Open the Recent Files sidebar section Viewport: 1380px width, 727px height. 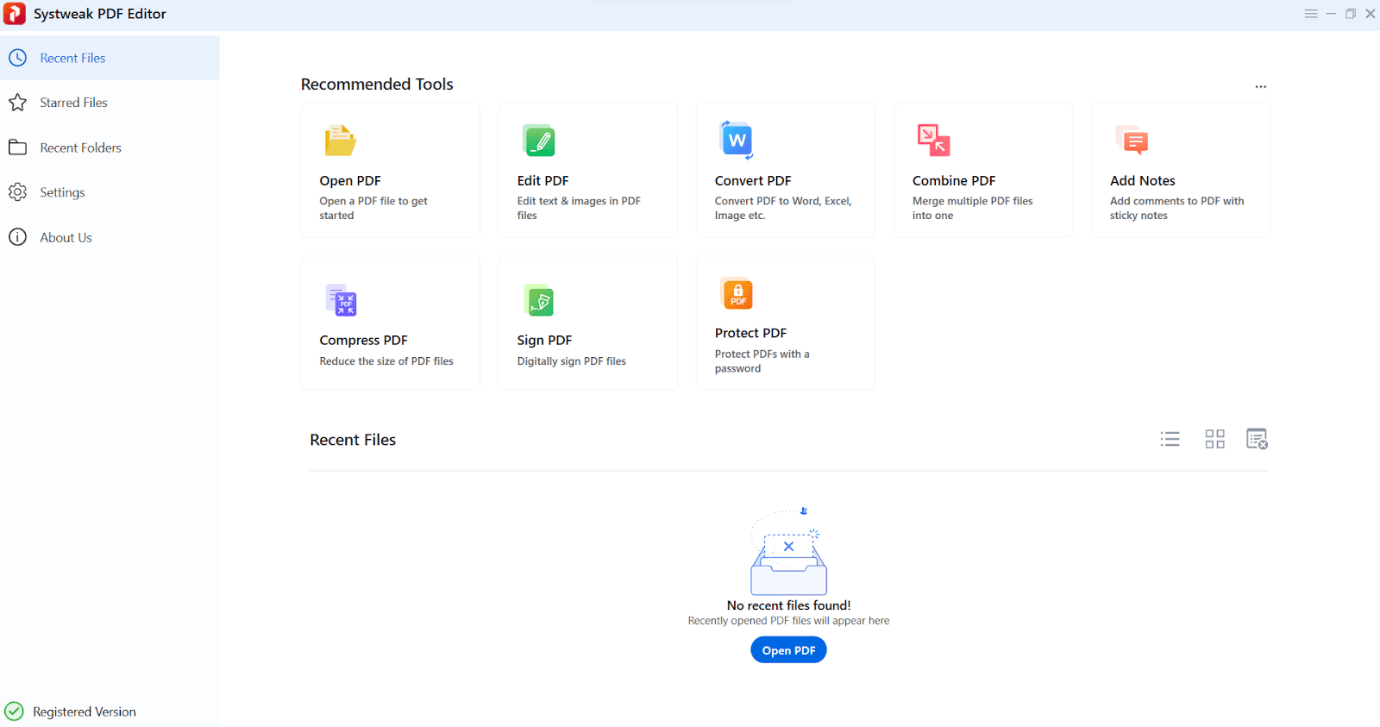[x=110, y=58]
